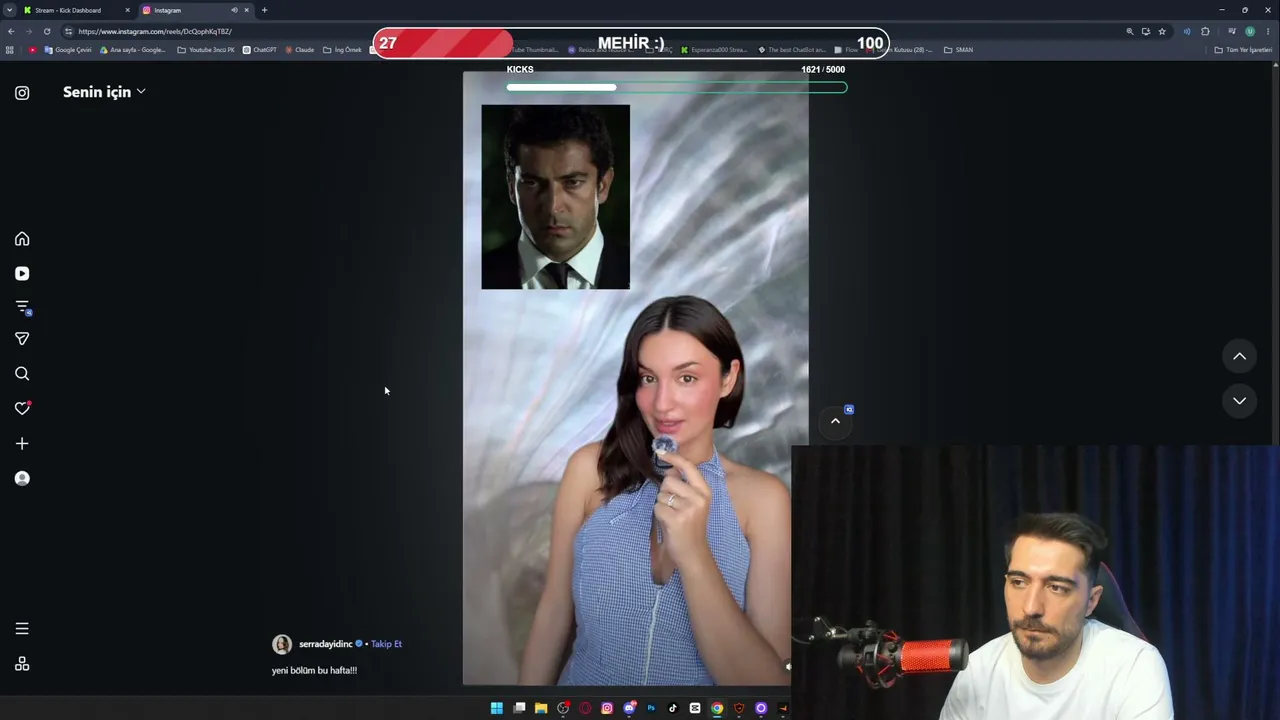1280x720 pixels.
Task: Open the profile avatar in sidebar
Action: click(x=22, y=478)
